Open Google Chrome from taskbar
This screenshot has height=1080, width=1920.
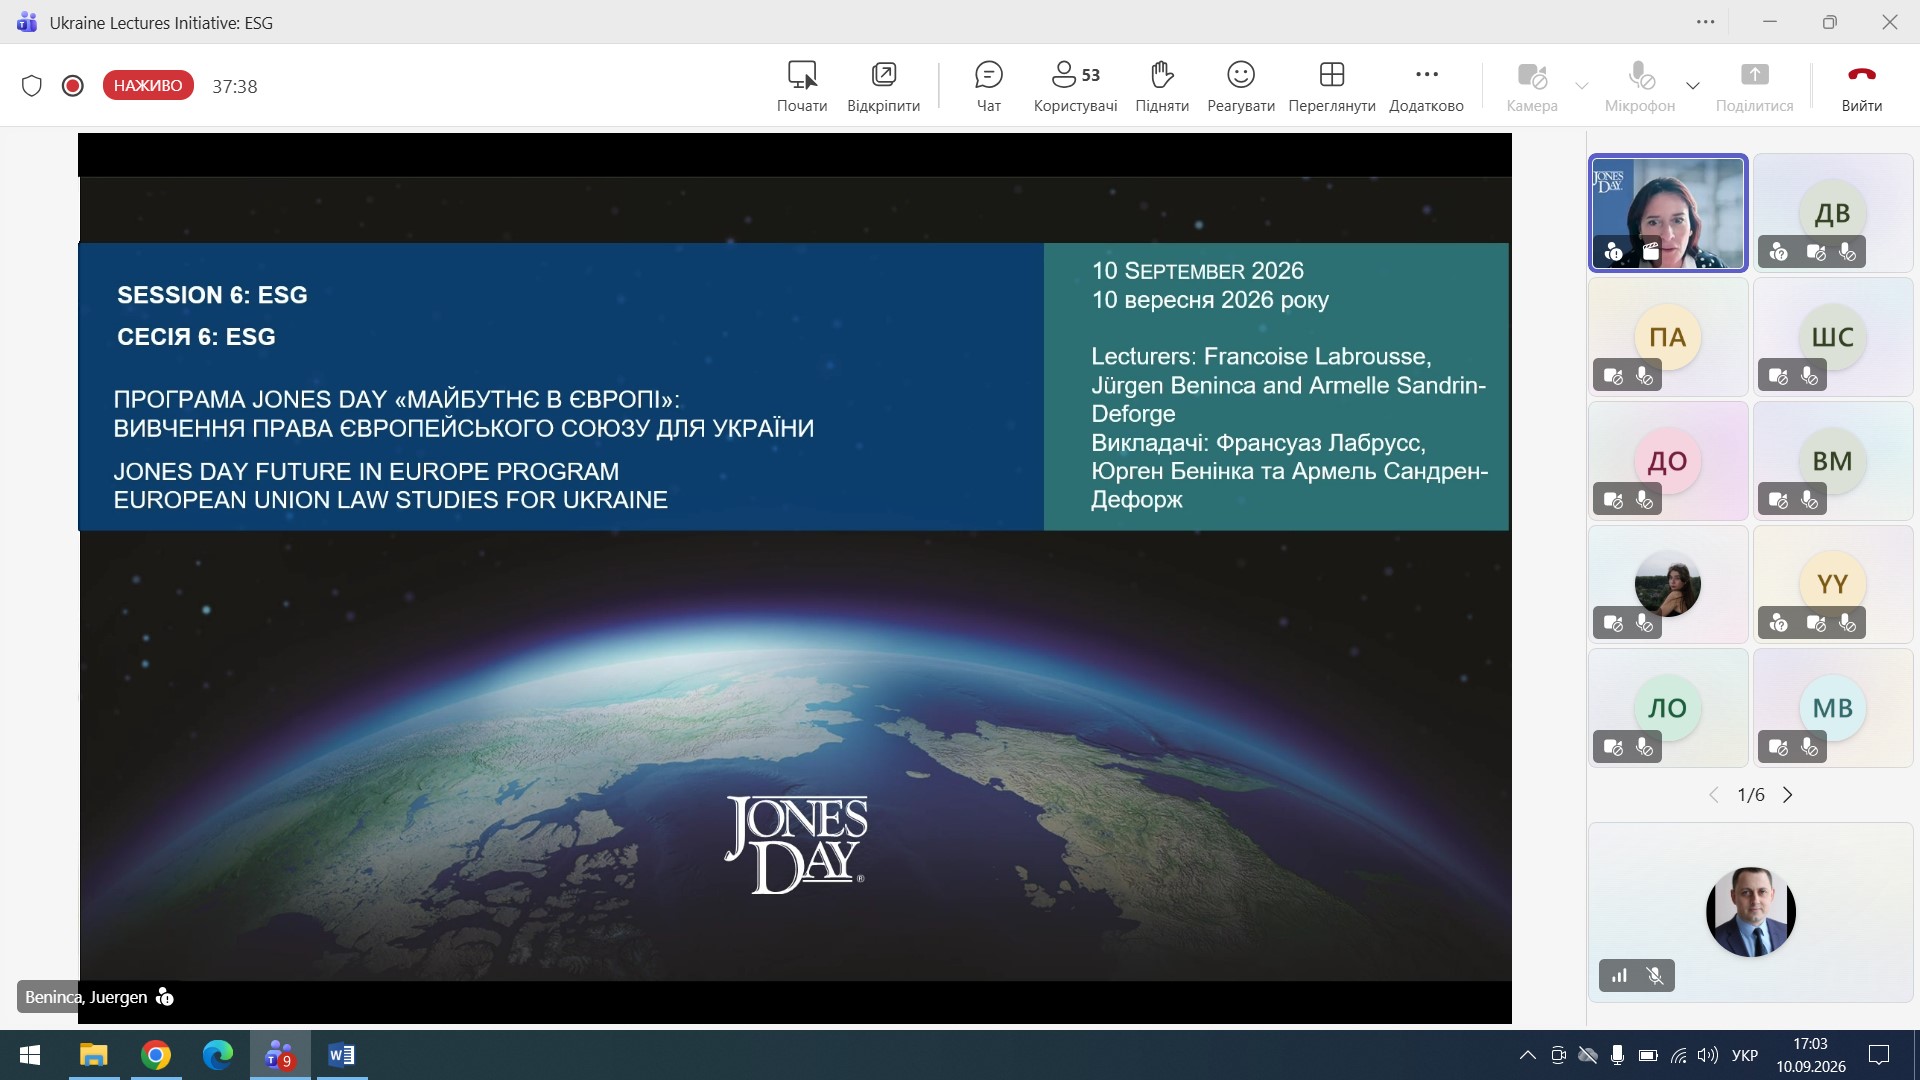click(155, 1055)
